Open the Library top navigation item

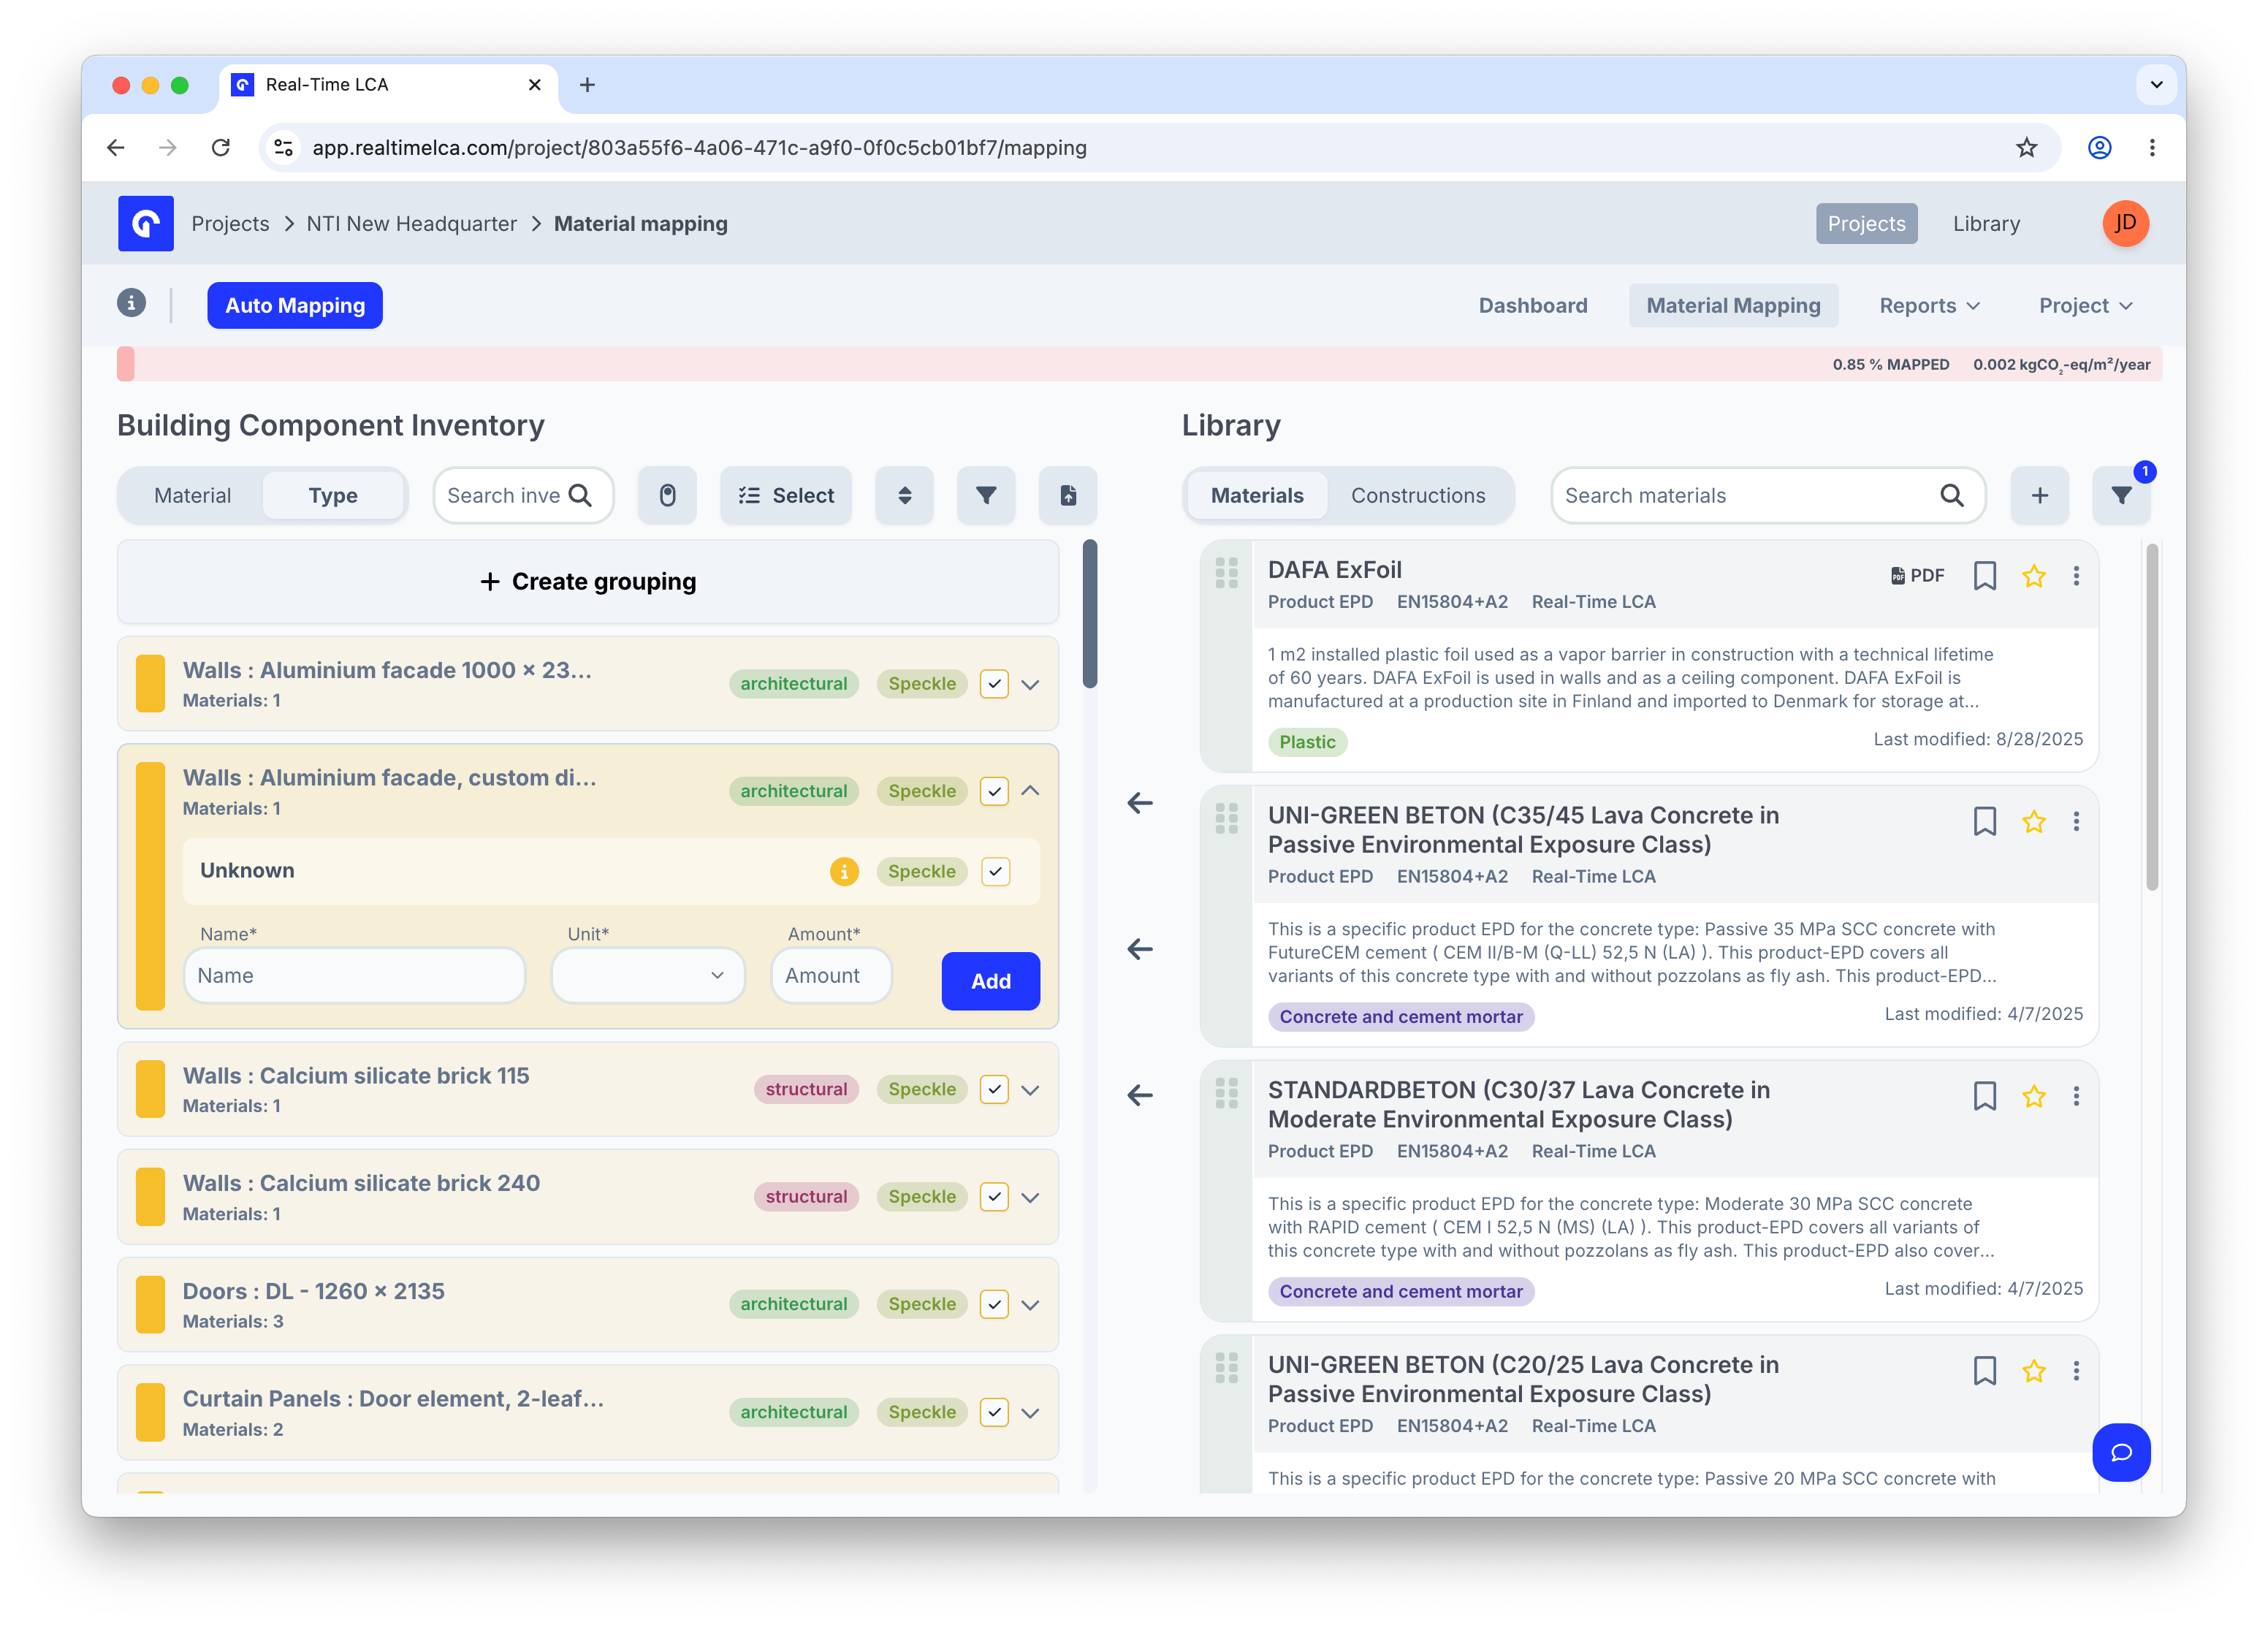coord(1986,223)
